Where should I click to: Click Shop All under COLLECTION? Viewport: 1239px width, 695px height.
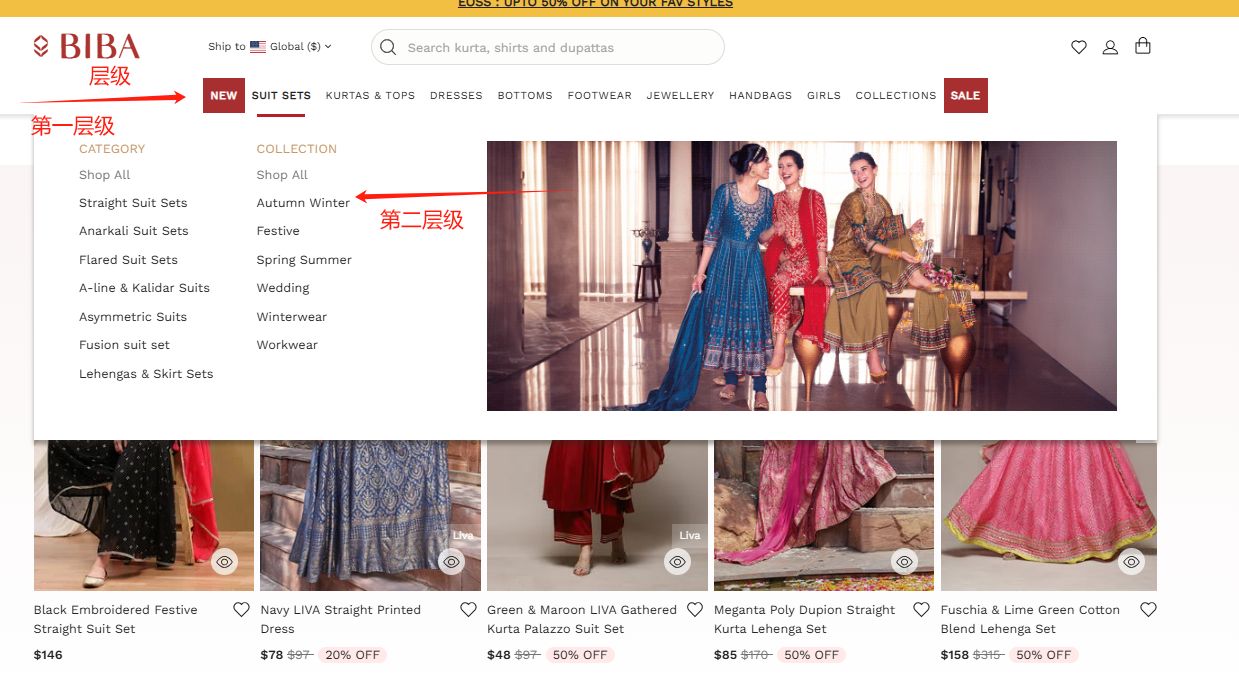(282, 175)
